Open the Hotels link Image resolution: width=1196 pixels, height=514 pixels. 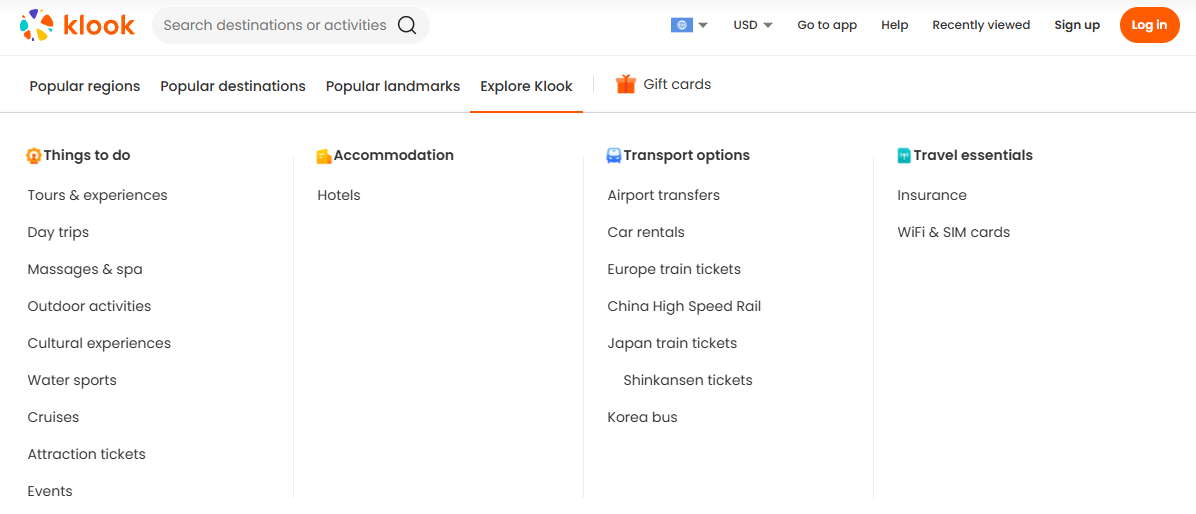pyautogui.click(x=339, y=195)
